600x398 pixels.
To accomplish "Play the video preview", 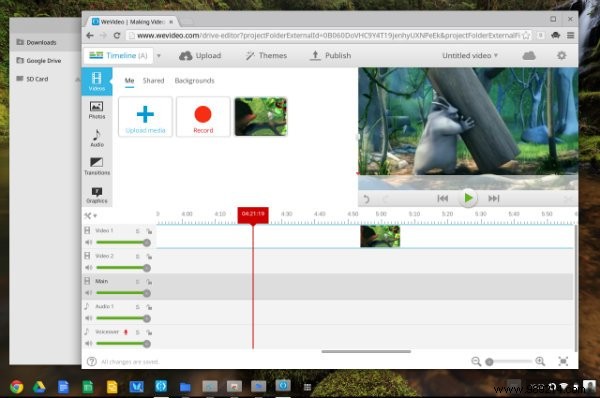I will click(468, 198).
